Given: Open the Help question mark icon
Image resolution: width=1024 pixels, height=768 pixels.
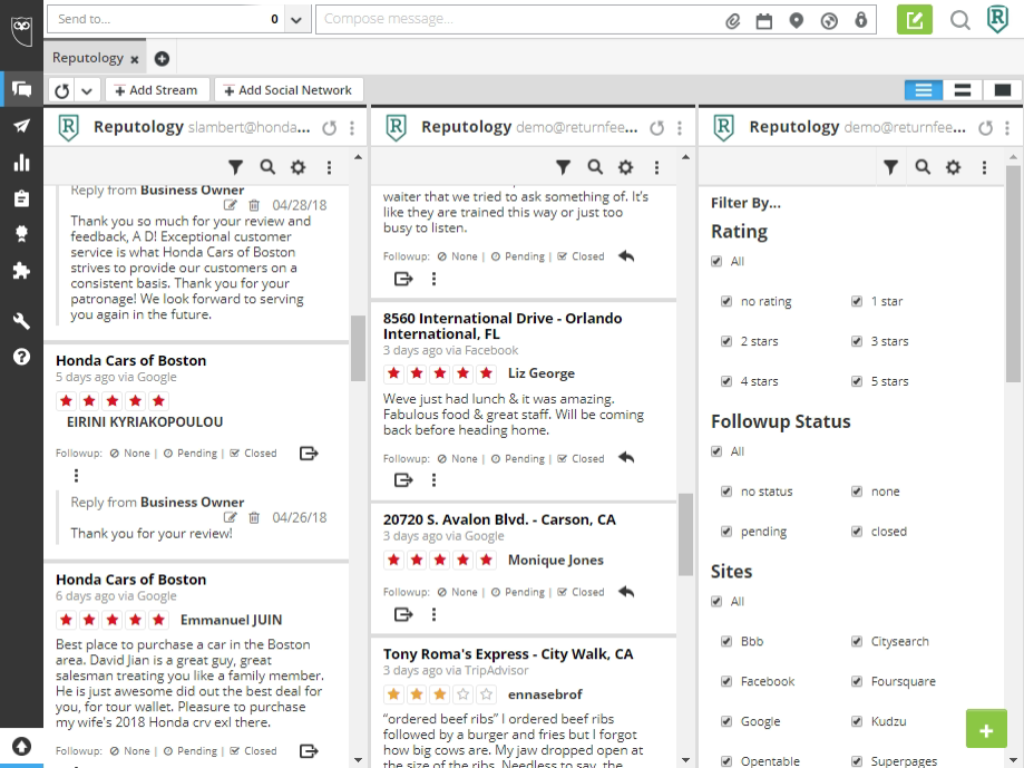Looking at the screenshot, I should pos(21,357).
